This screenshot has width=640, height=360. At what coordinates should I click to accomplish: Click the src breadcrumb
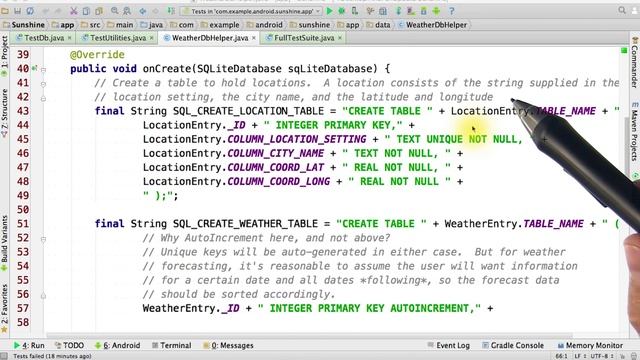(91, 25)
